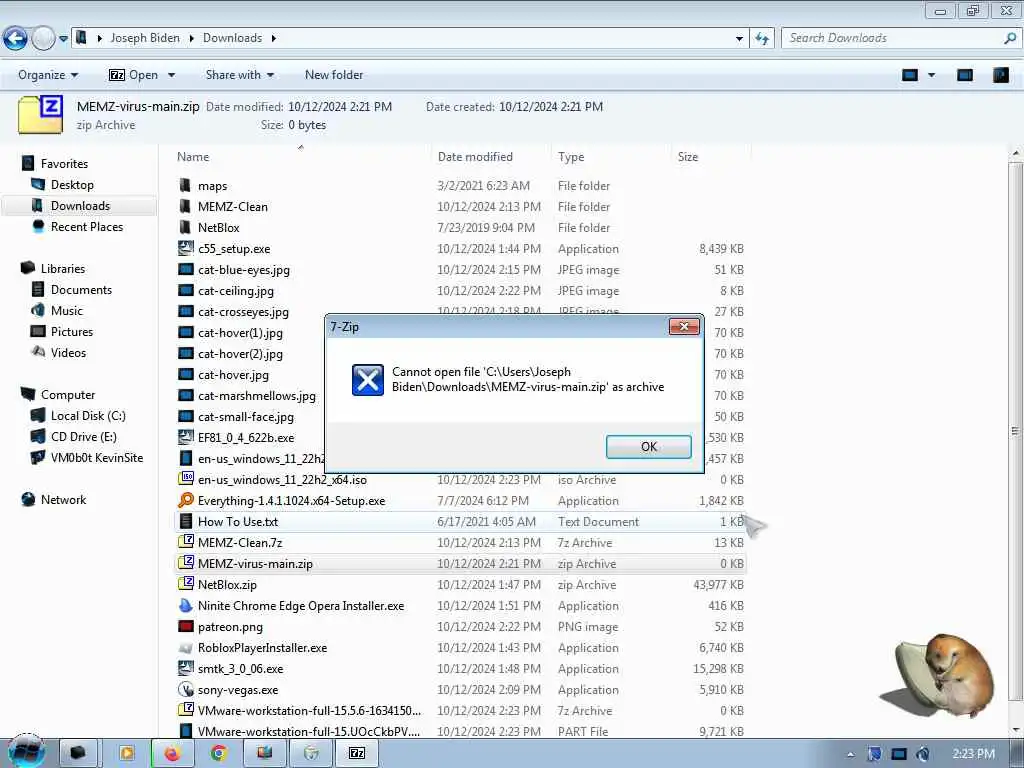Image resolution: width=1024 pixels, height=768 pixels.
Task: Open Firefox from the taskbar
Action: (x=172, y=754)
